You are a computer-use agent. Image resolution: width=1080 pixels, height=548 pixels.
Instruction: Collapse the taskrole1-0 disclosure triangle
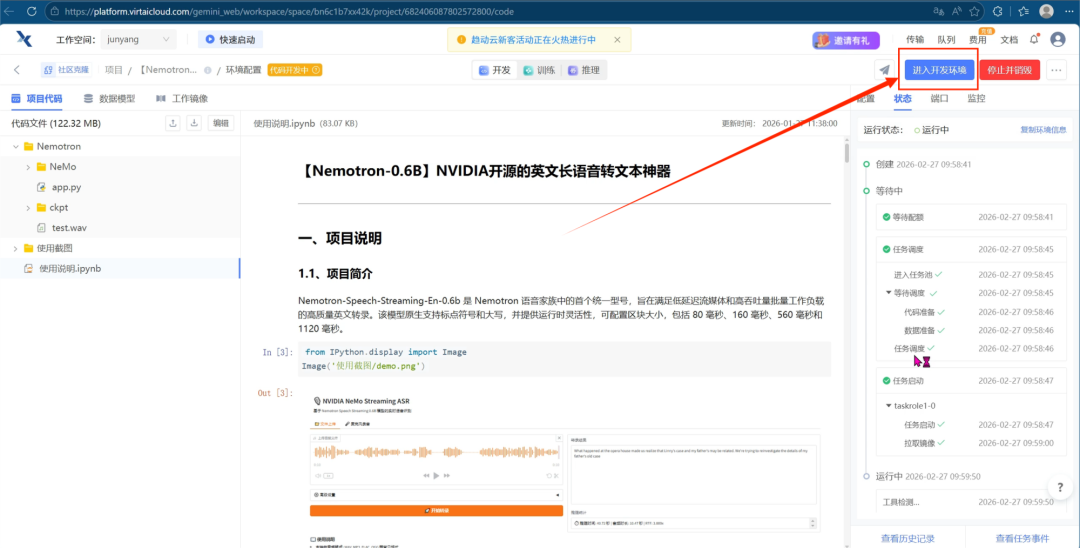889,406
